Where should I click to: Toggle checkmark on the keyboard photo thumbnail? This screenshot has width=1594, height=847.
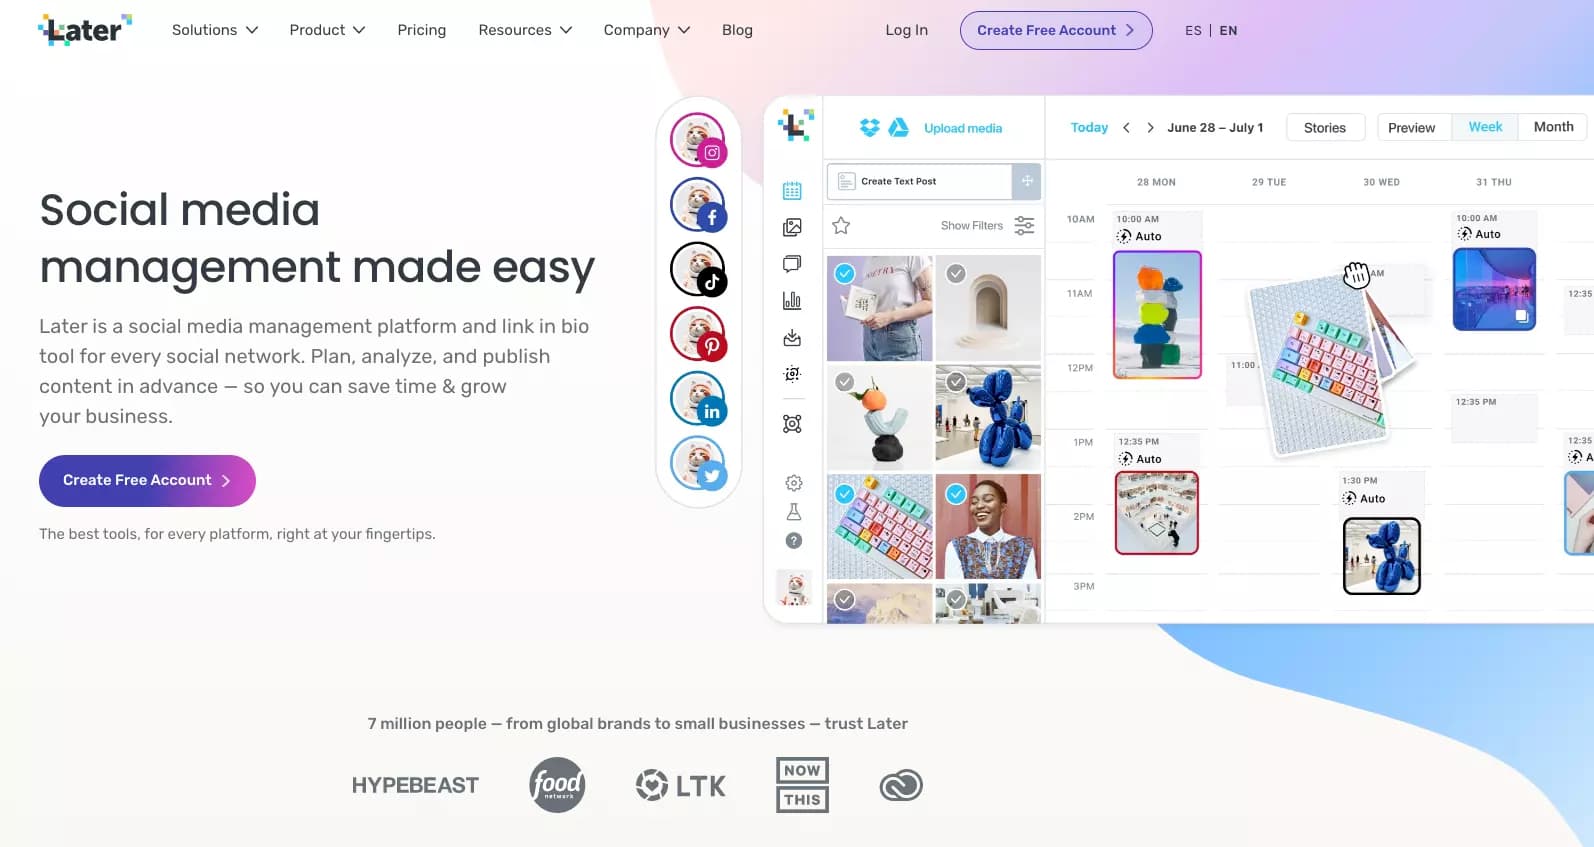point(845,493)
